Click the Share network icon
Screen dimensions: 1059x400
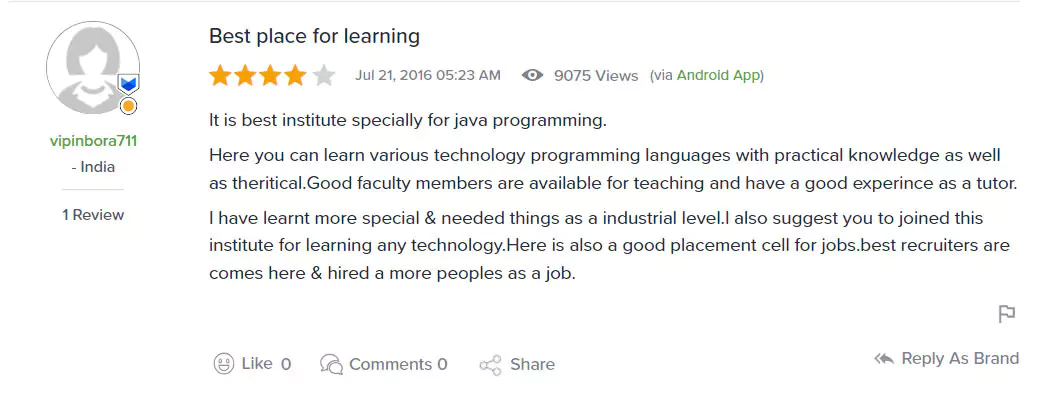(490, 365)
